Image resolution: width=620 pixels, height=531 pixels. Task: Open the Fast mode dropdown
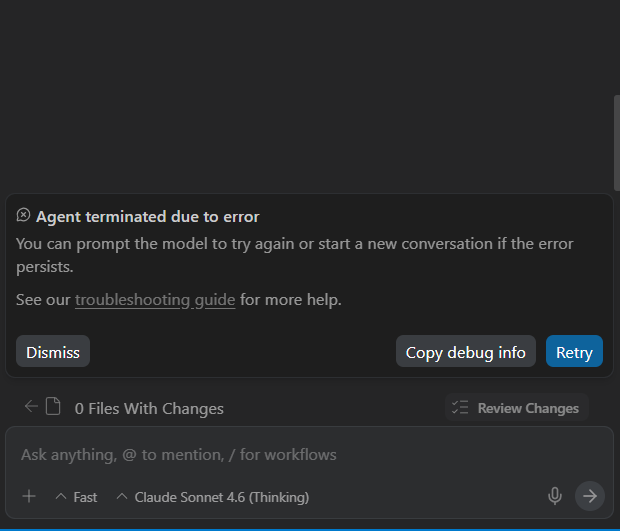coord(76,497)
